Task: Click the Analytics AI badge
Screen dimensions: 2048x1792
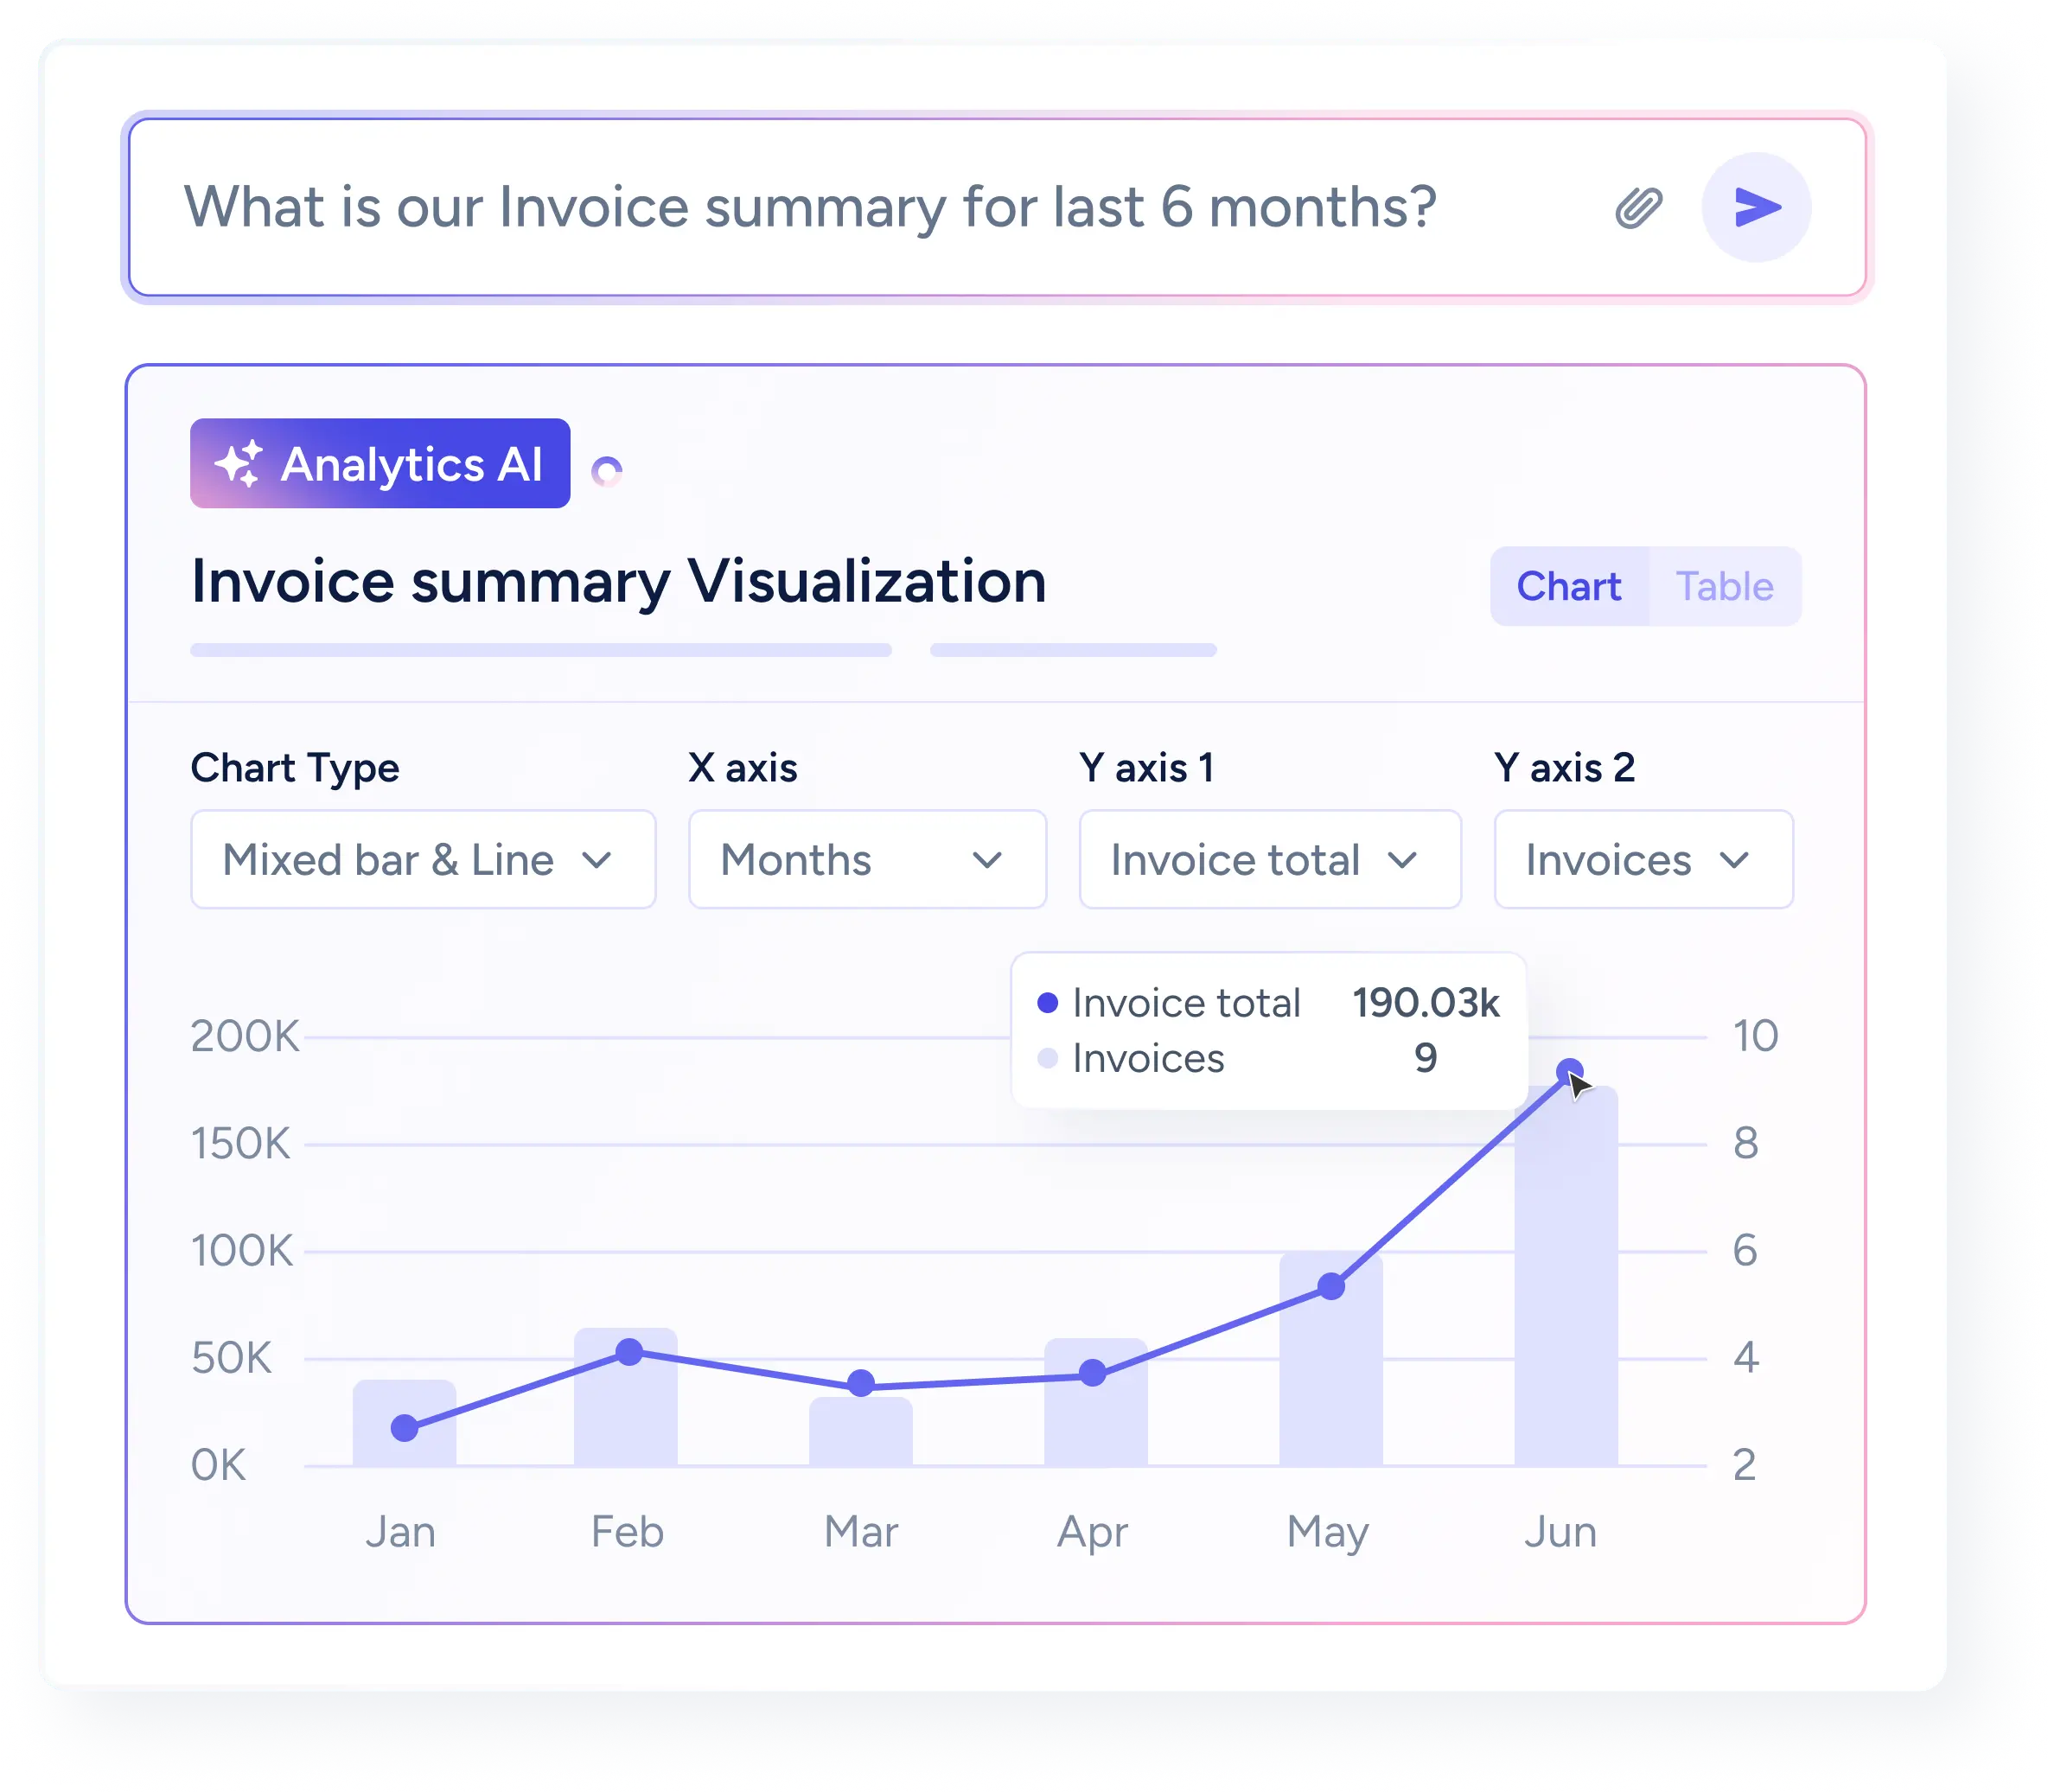Action: point(380,463)
